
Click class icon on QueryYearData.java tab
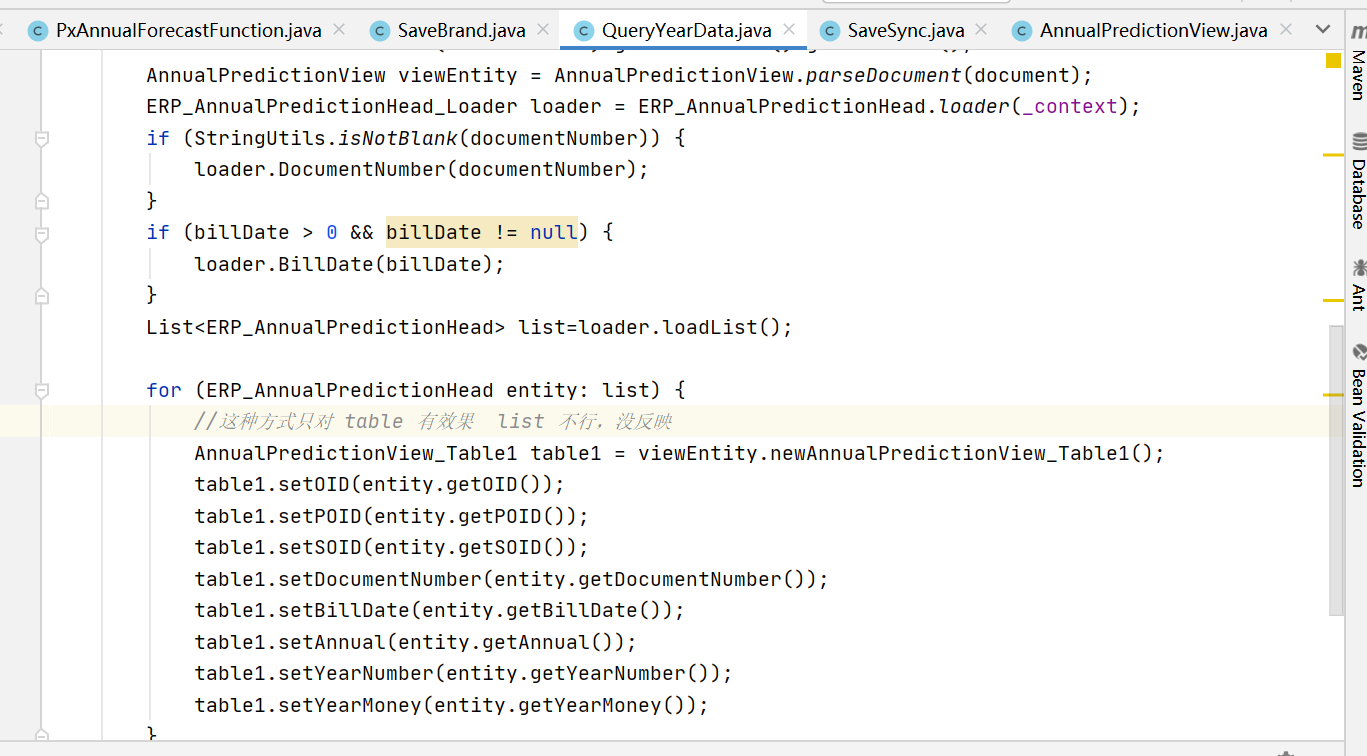pos(583,31)
